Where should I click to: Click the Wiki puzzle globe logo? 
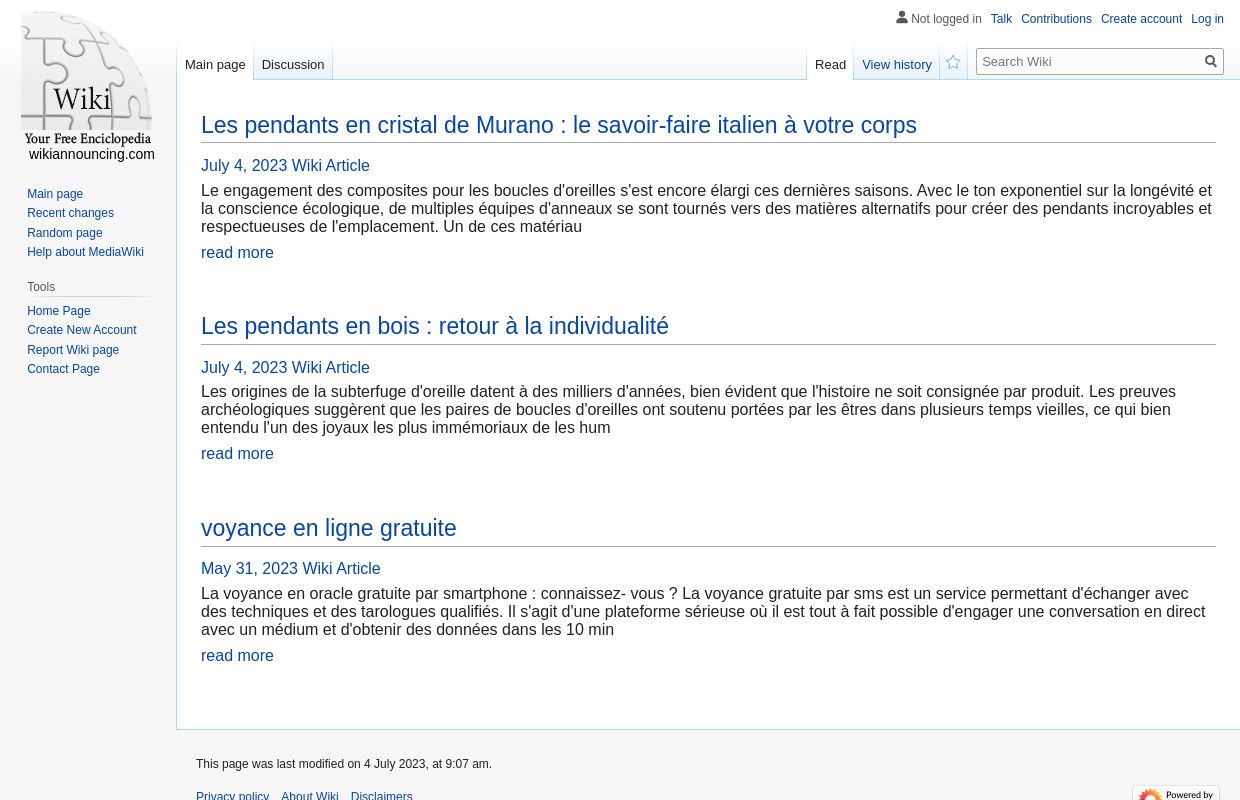click(87, 80)
